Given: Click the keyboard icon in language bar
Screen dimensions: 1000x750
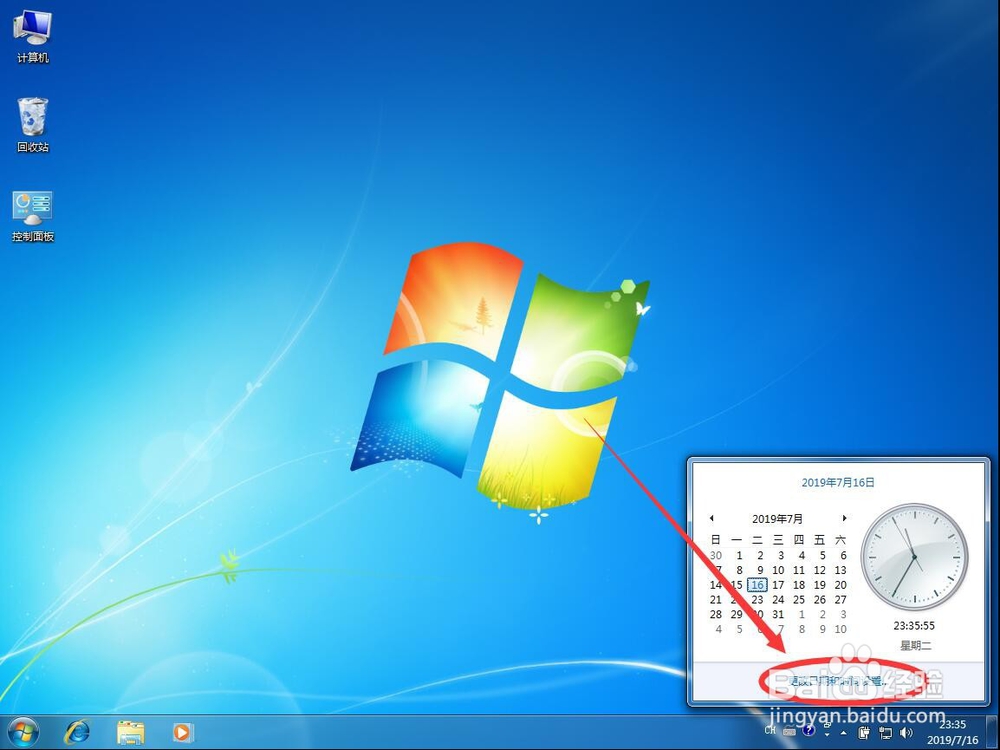Looking at the screenshot, I should click(789, 731).
